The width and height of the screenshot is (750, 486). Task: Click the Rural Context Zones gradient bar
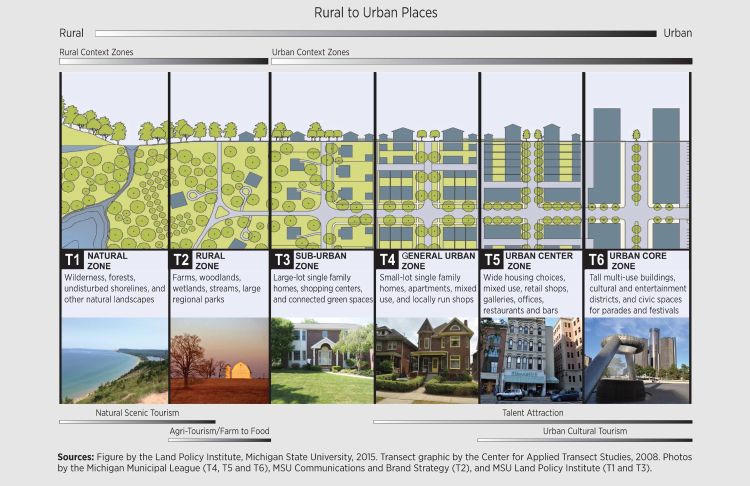163,61
